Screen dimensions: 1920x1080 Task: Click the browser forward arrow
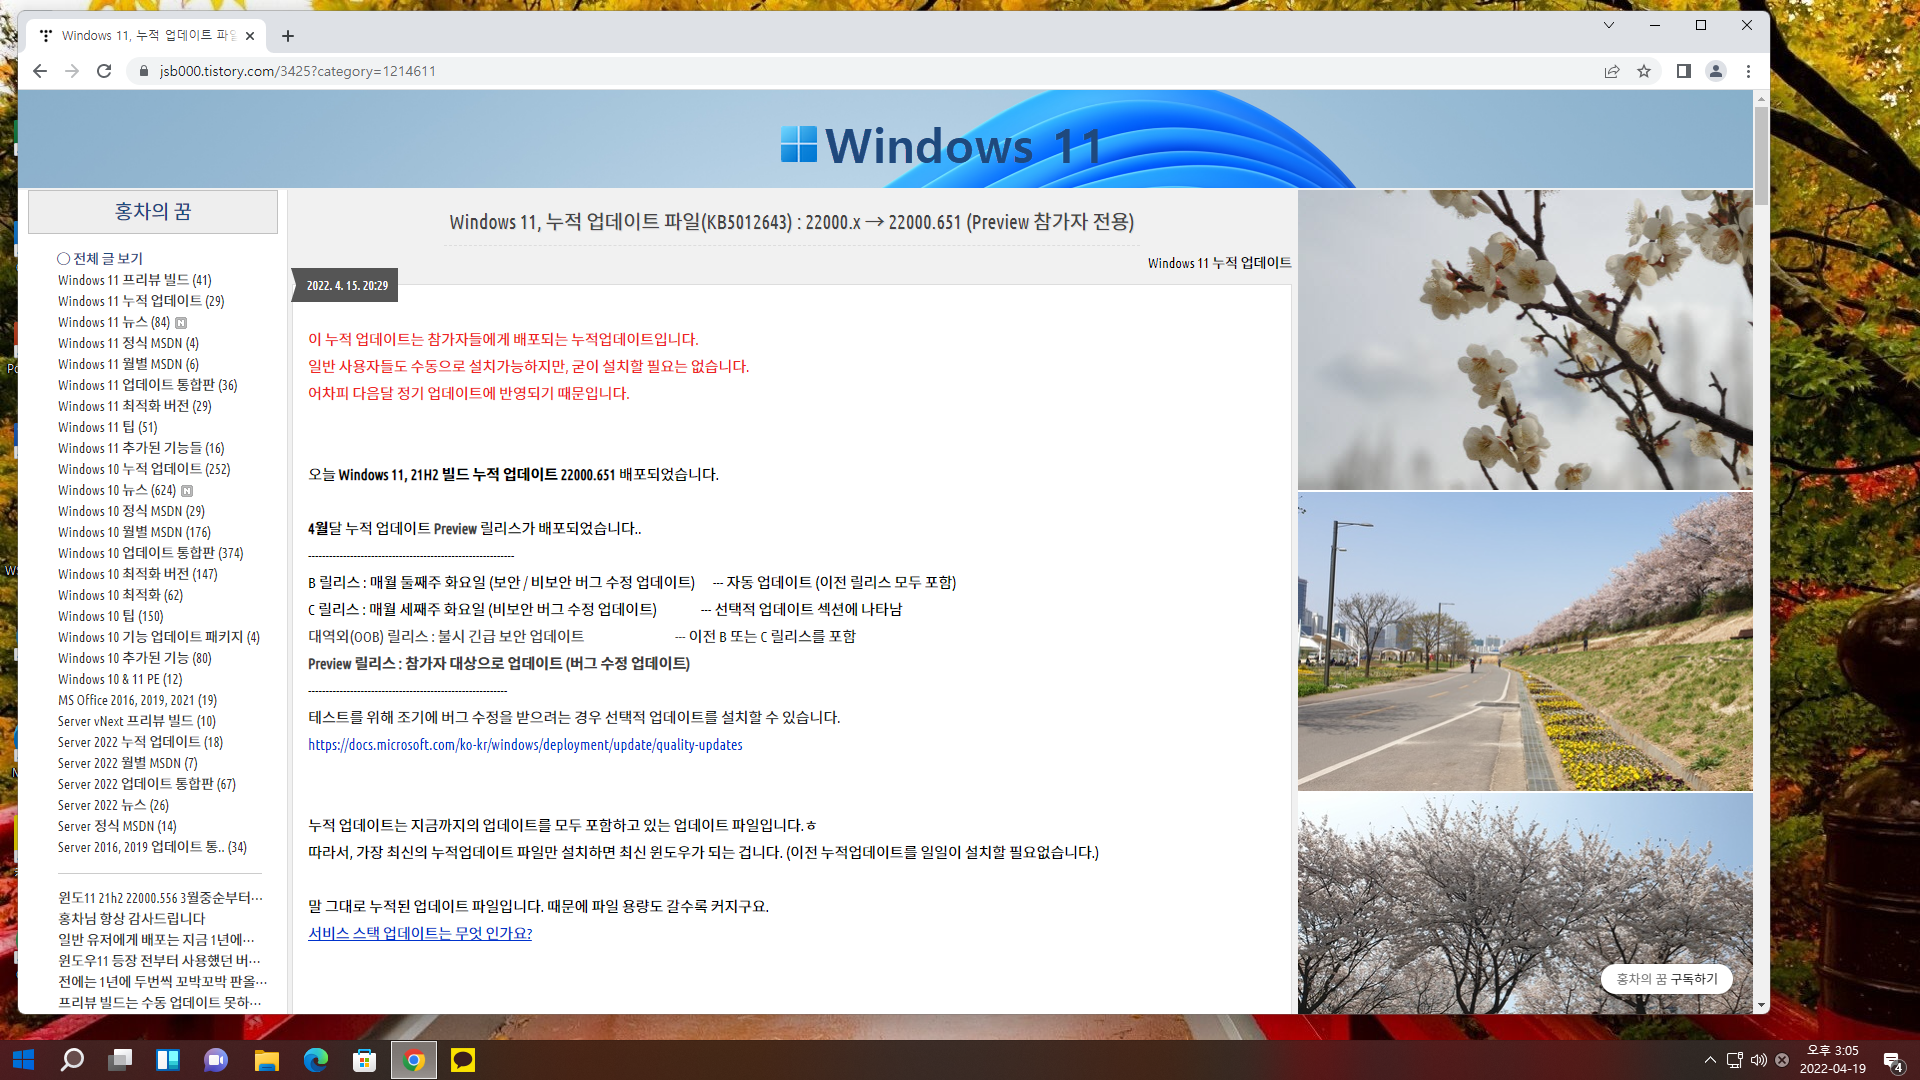point(72,71)
